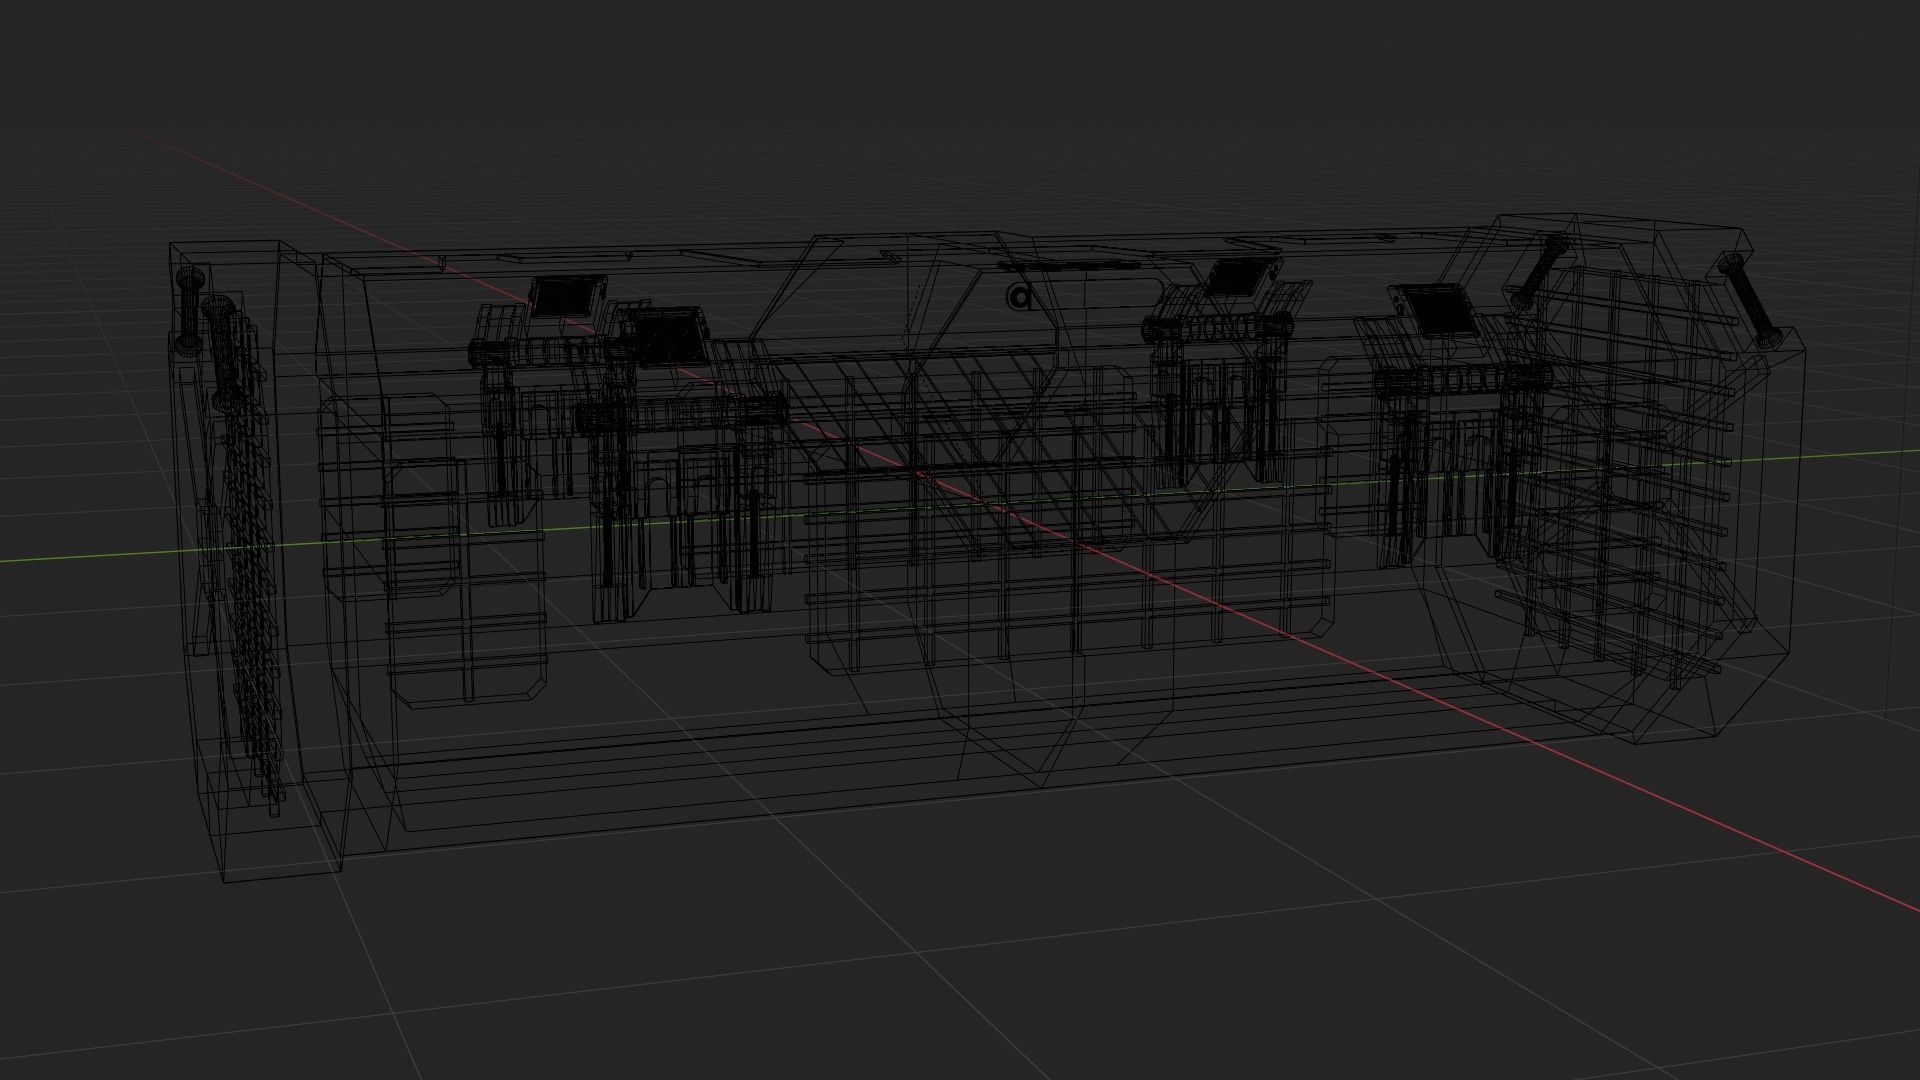Click the circular logo emblem near top center
The height and width of the screenshot is (1080, 1920).
[x=1019, y=297]
